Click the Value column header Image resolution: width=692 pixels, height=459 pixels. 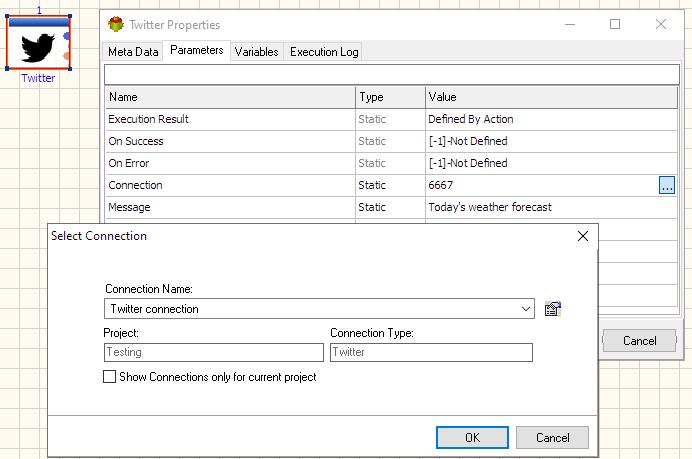(x=551, y=97)
